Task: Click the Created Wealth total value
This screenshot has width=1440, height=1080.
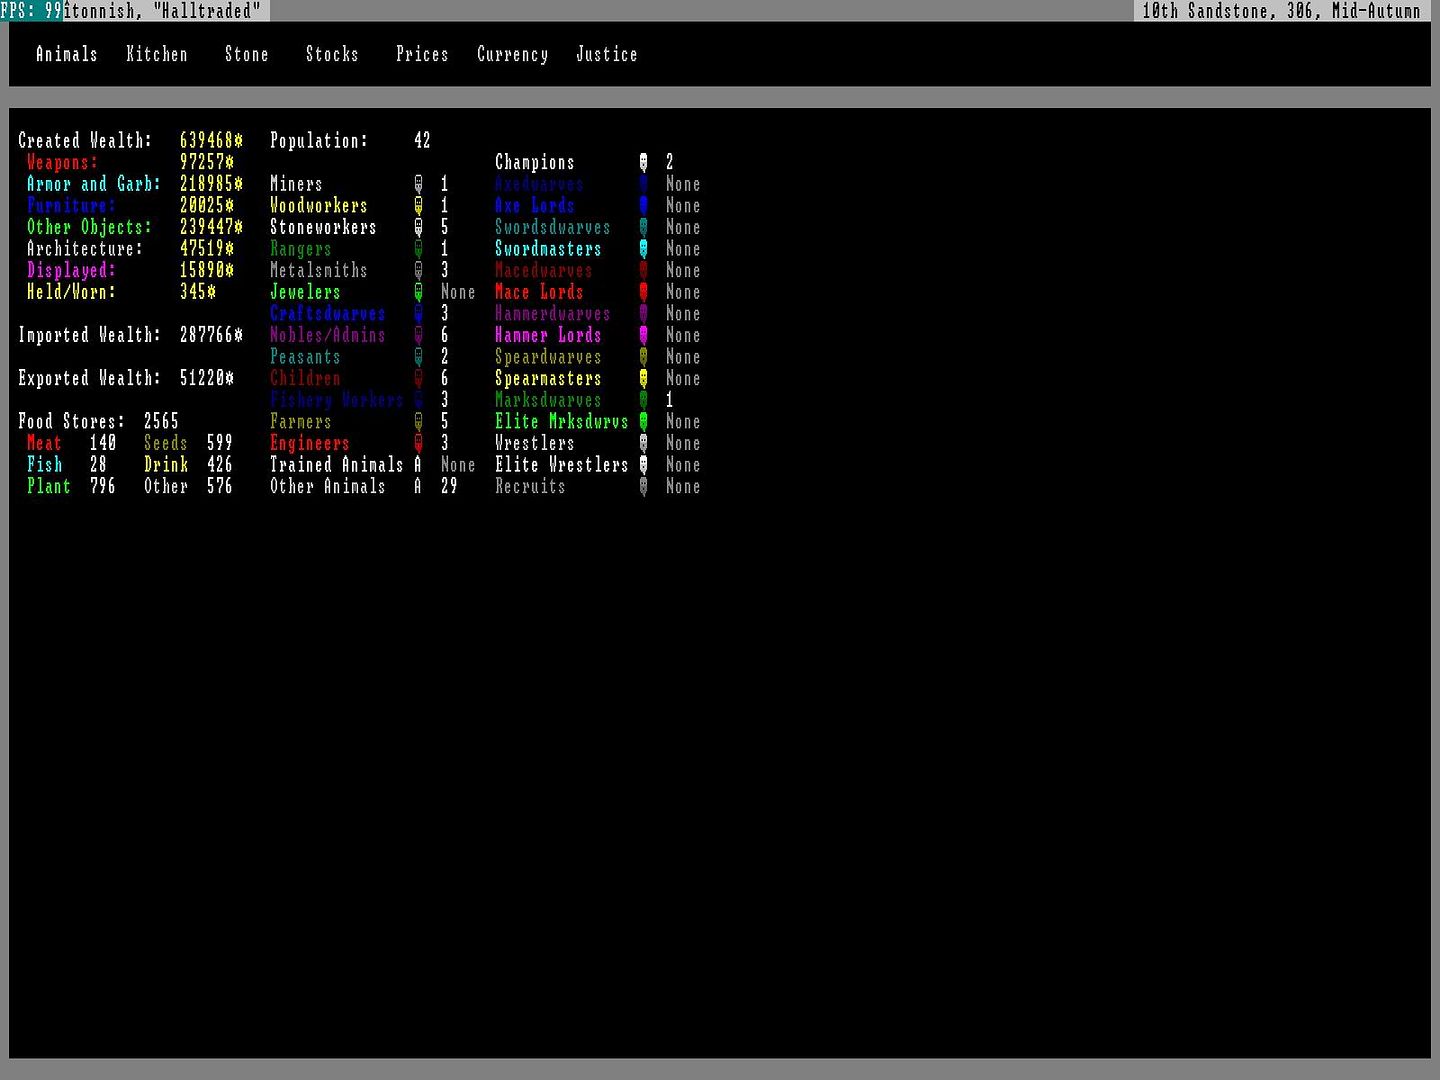Action: [x=210, y=141]
